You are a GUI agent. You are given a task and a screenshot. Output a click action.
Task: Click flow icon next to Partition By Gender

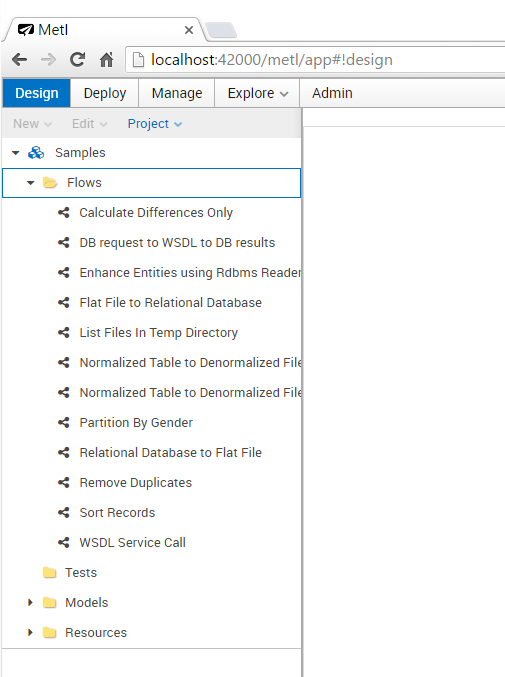pyautogui.click(x=64, y=422)
